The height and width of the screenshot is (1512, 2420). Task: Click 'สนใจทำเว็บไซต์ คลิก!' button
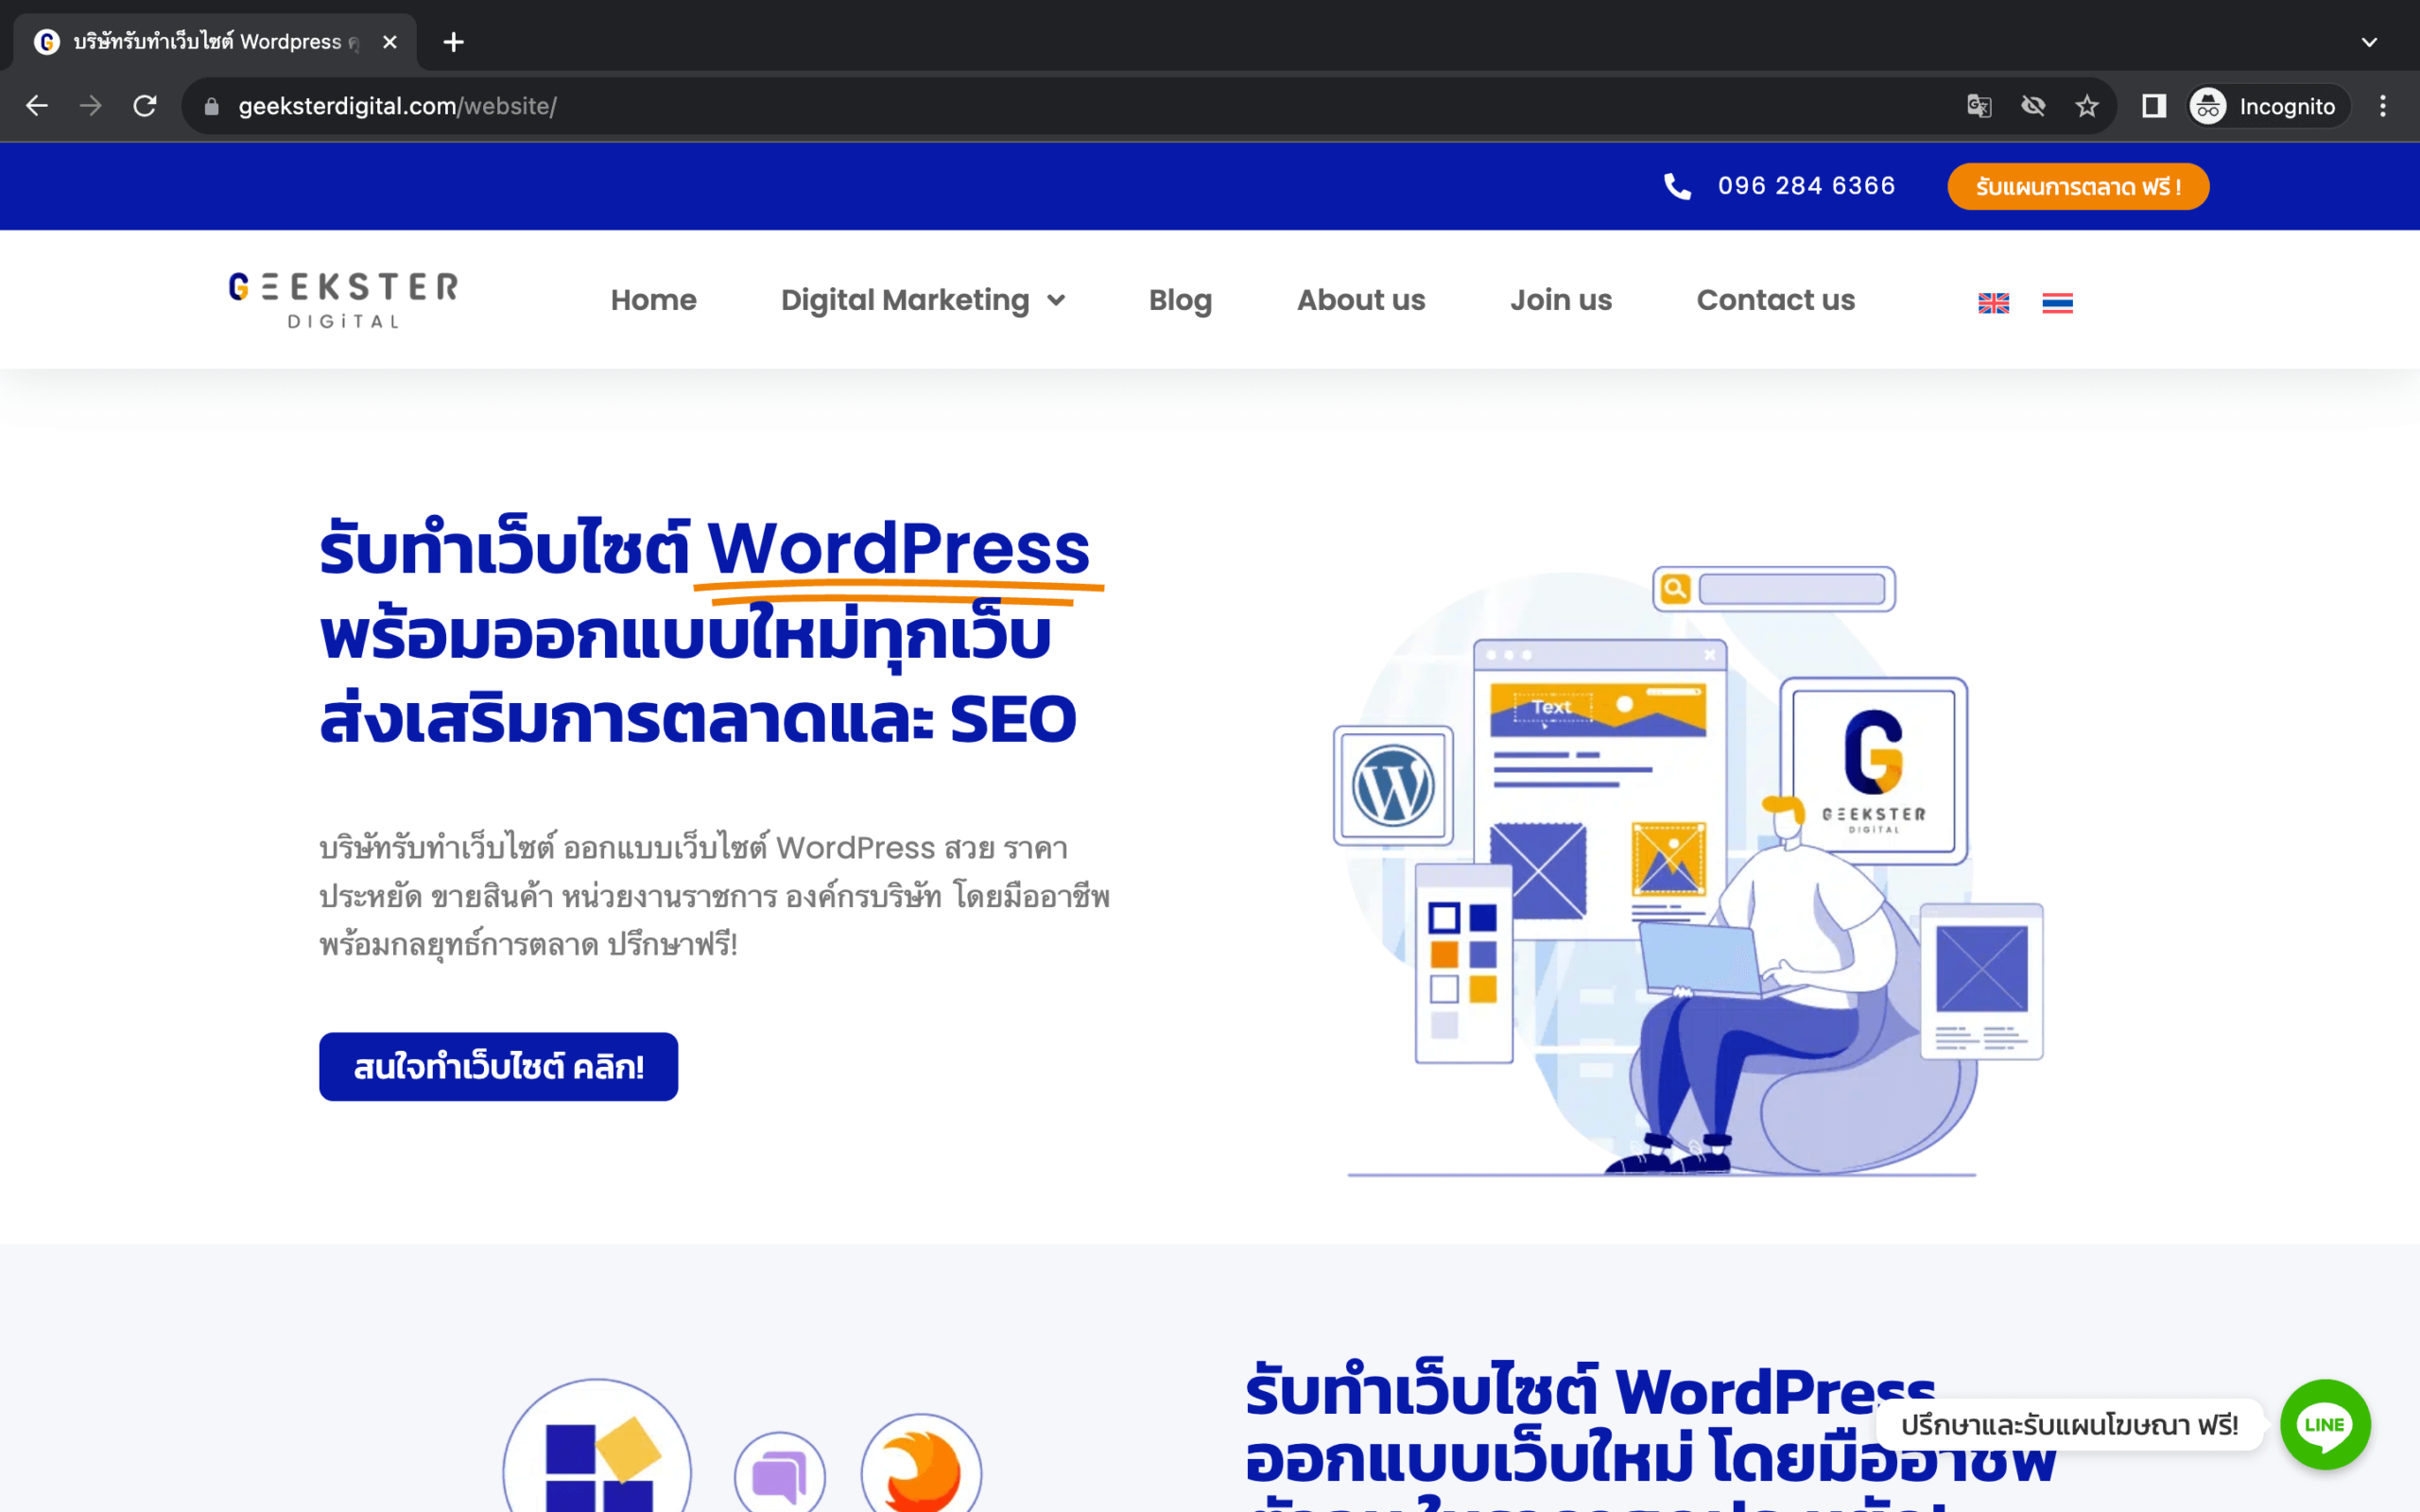click(x=498, y=1066)
